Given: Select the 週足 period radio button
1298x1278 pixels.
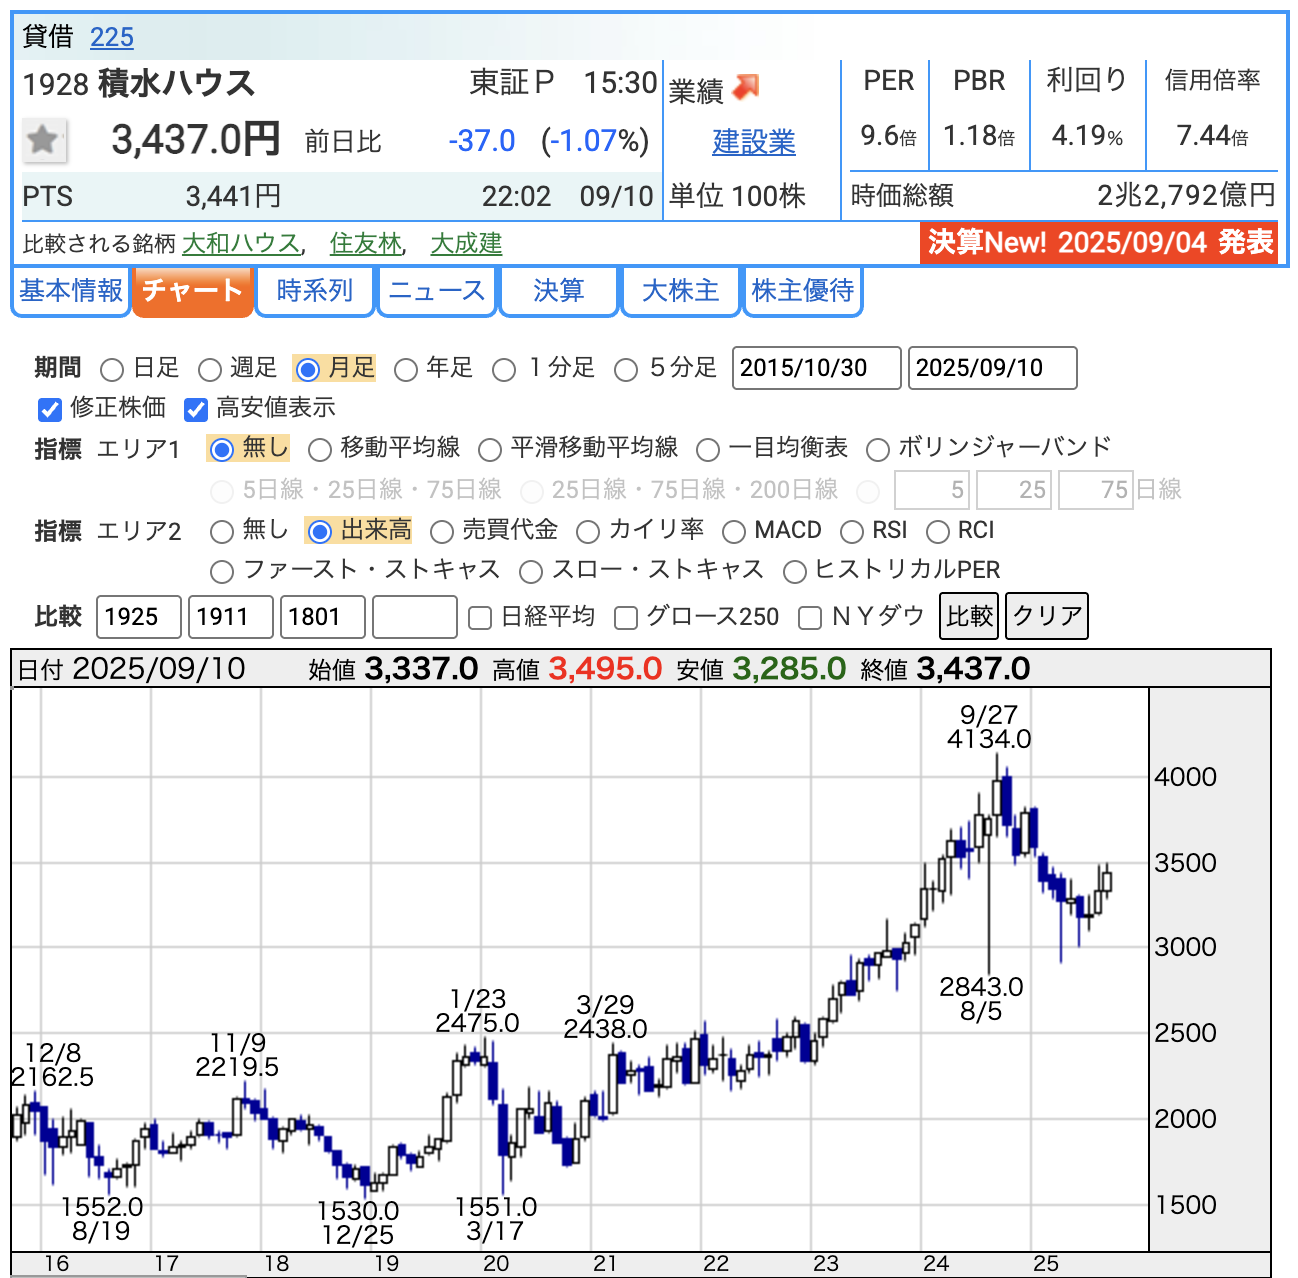Looking at the screenshot, I should click(x=209, y=370).
